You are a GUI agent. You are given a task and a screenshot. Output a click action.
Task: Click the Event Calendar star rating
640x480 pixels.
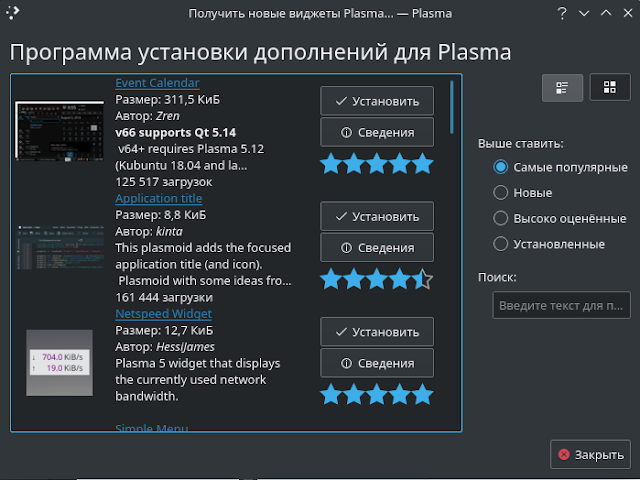click(376, 164)
